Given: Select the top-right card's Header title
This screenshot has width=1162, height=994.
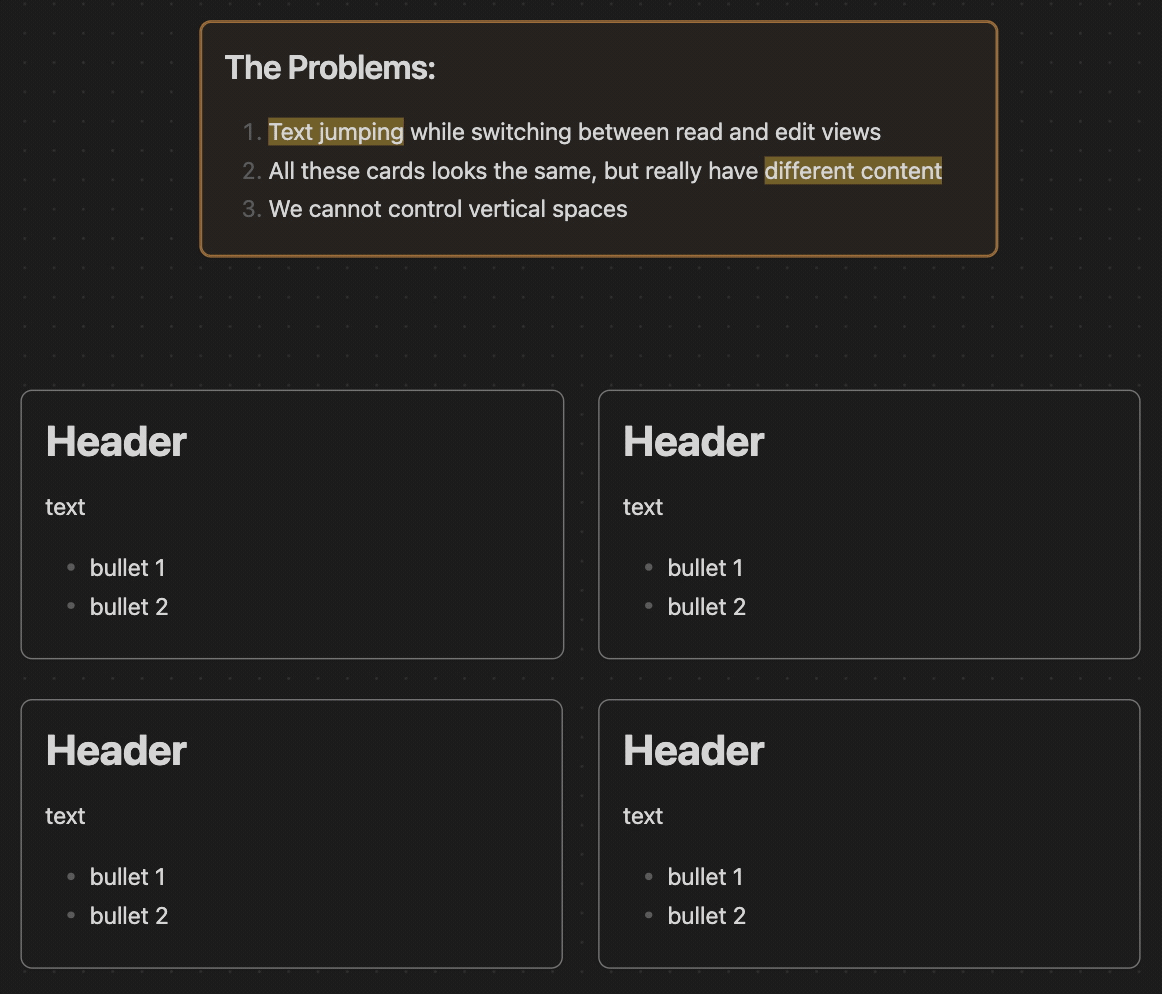Looking at the screenshot, I should click(x=694, y=442).
